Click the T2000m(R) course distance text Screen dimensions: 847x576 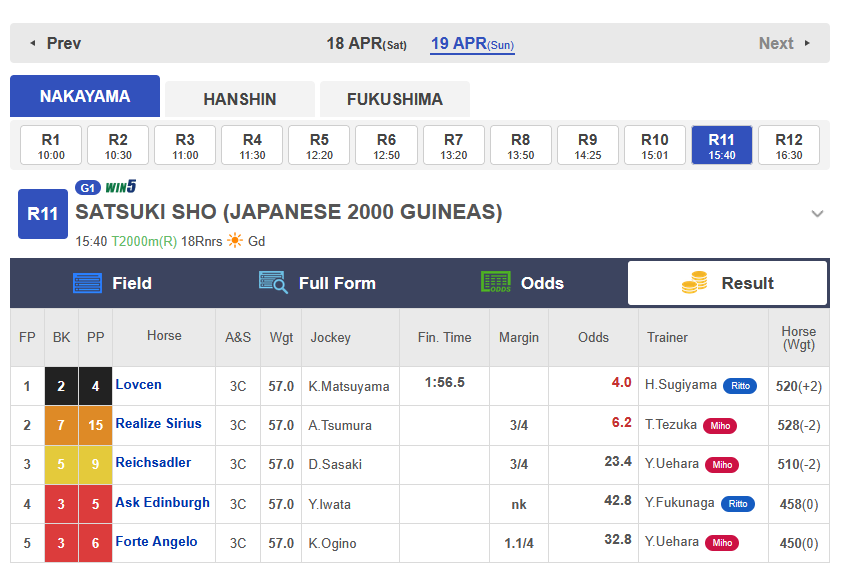click(144, 242)
